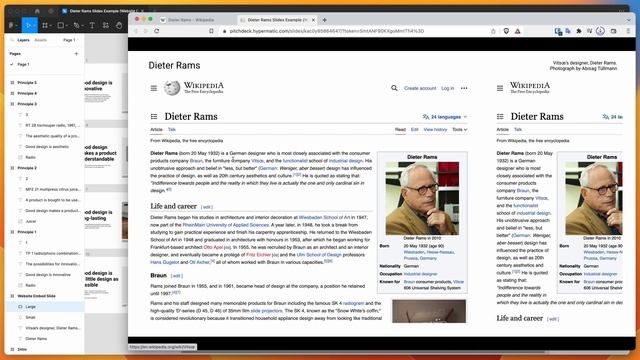
Task: Open the Wikipedia more options ellipsis
Action: pos(464,88)
